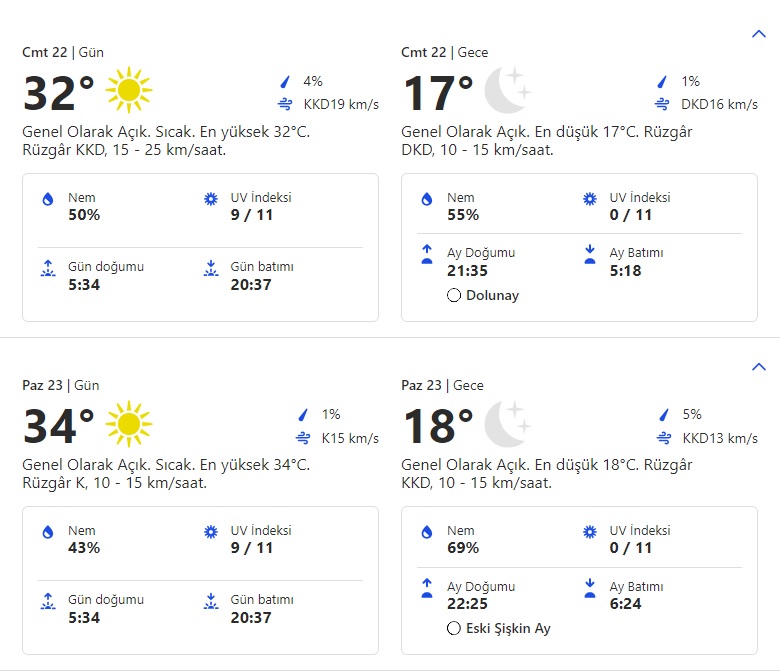Click the humidity drop icon beside Nem 50%
Screen dimensions: 780x671
point(46,200)
